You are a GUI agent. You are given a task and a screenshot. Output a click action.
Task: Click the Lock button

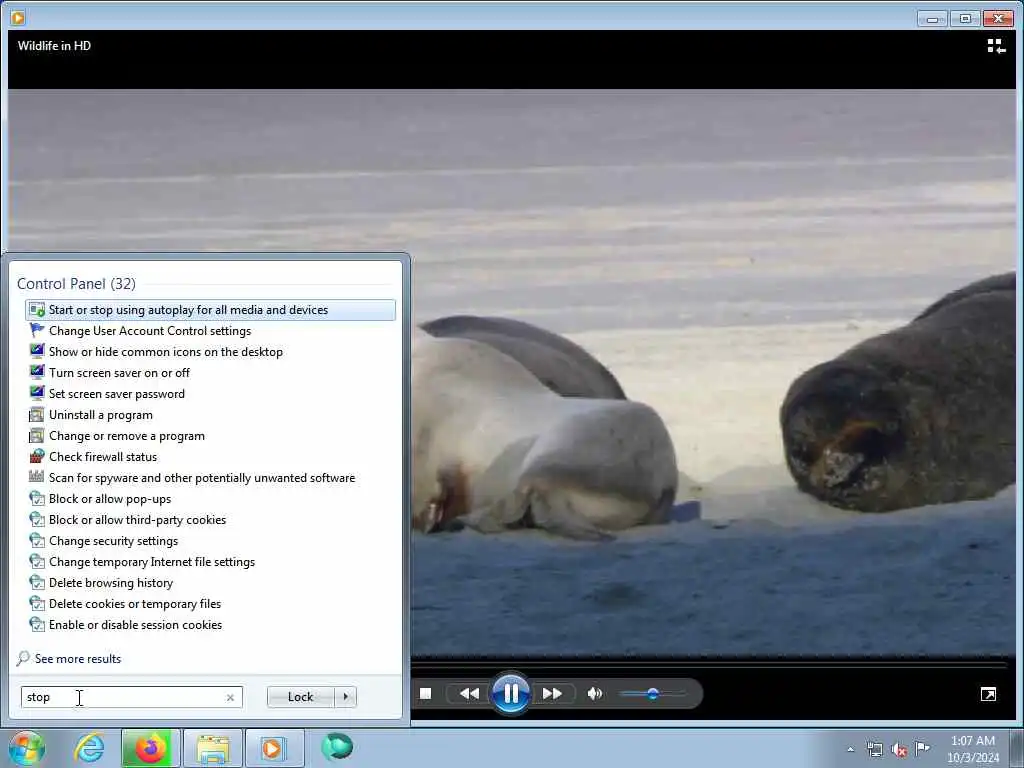click(x=300, y=697)
